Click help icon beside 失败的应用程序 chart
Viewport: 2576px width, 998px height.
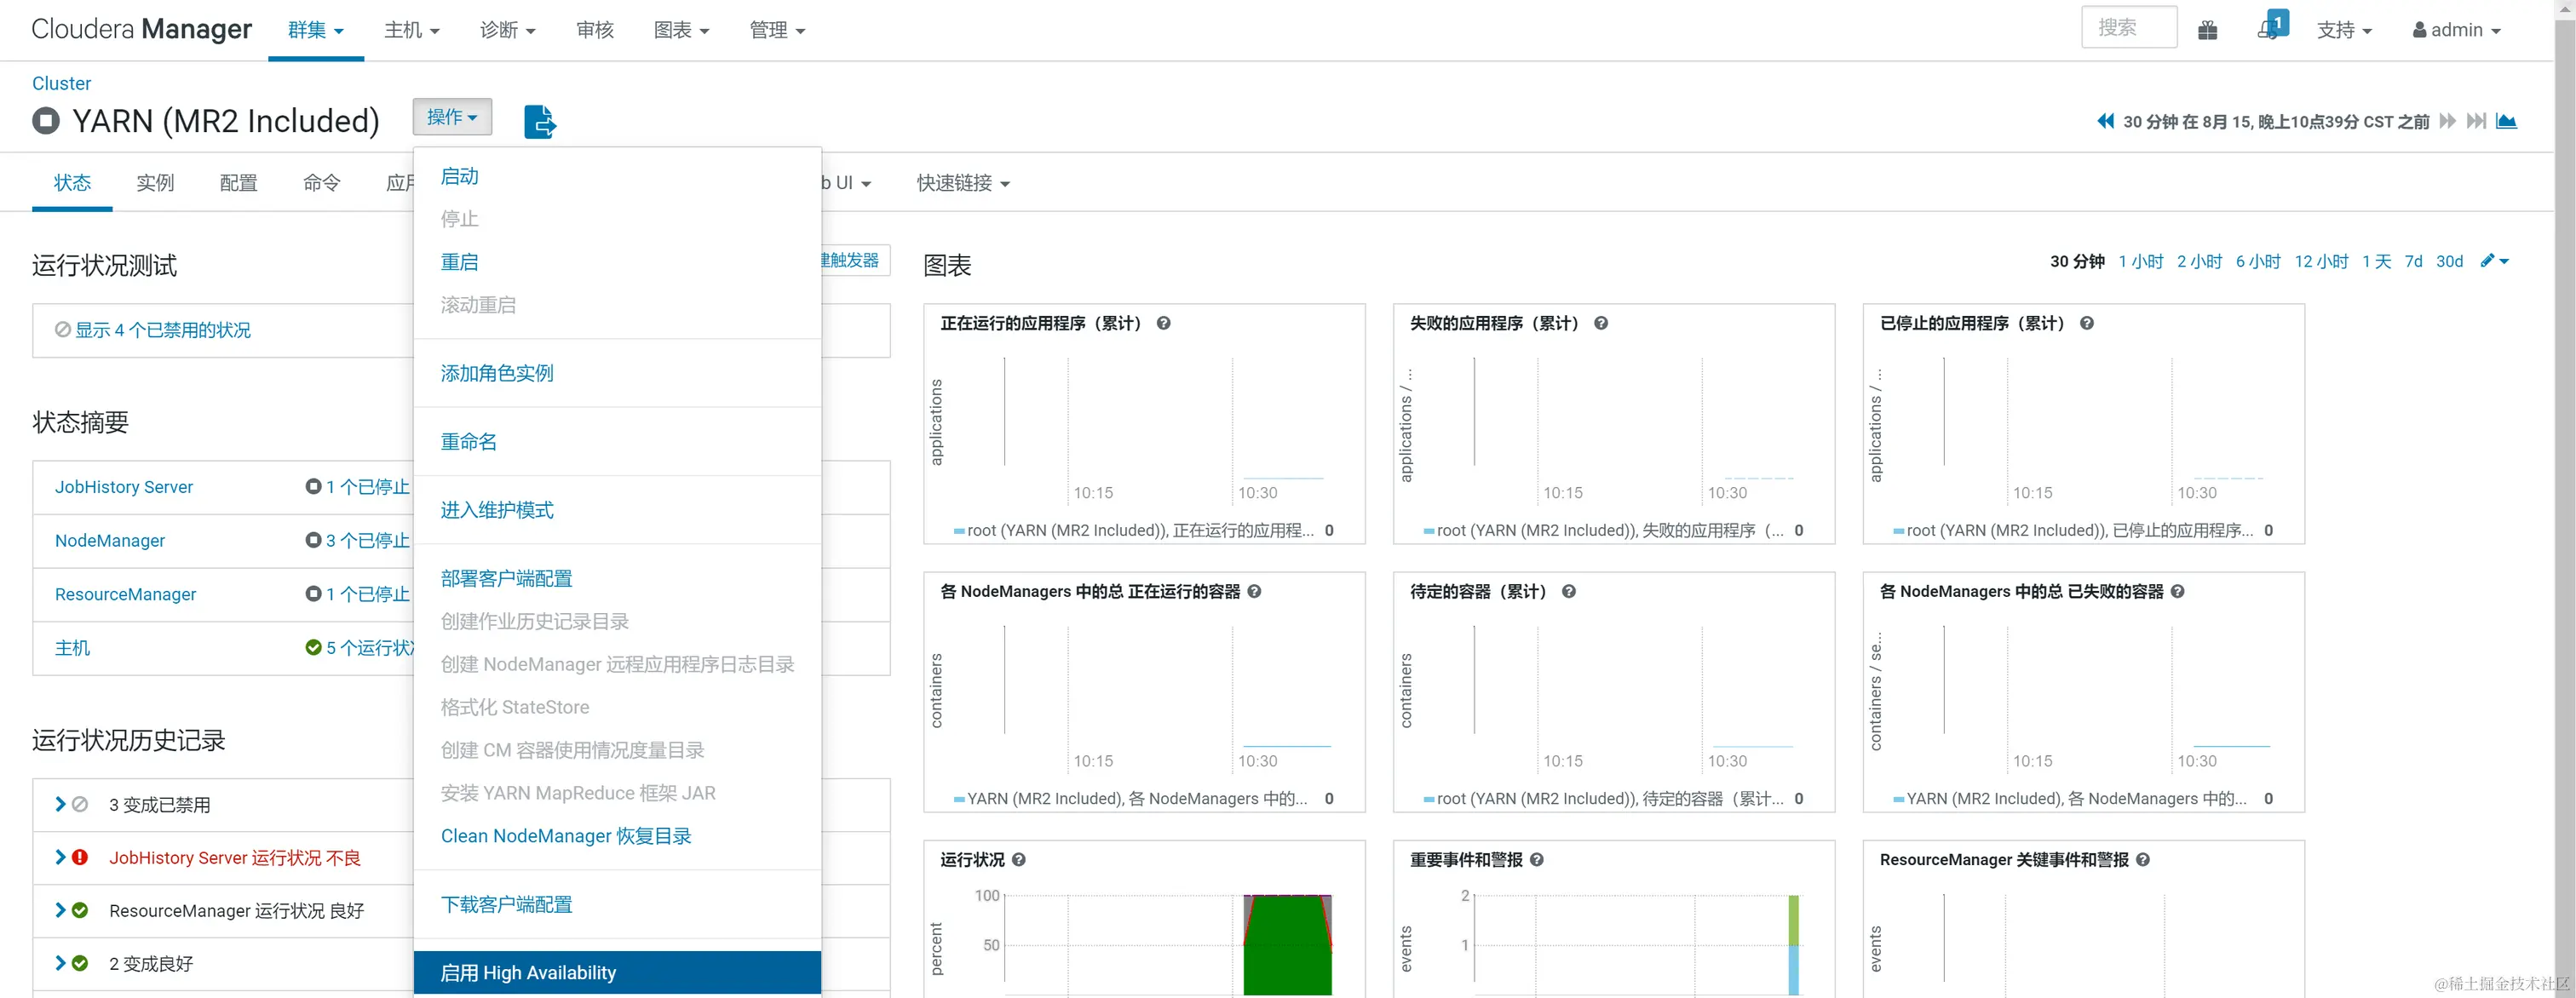pyautogui.click(x=1600, y=323)
